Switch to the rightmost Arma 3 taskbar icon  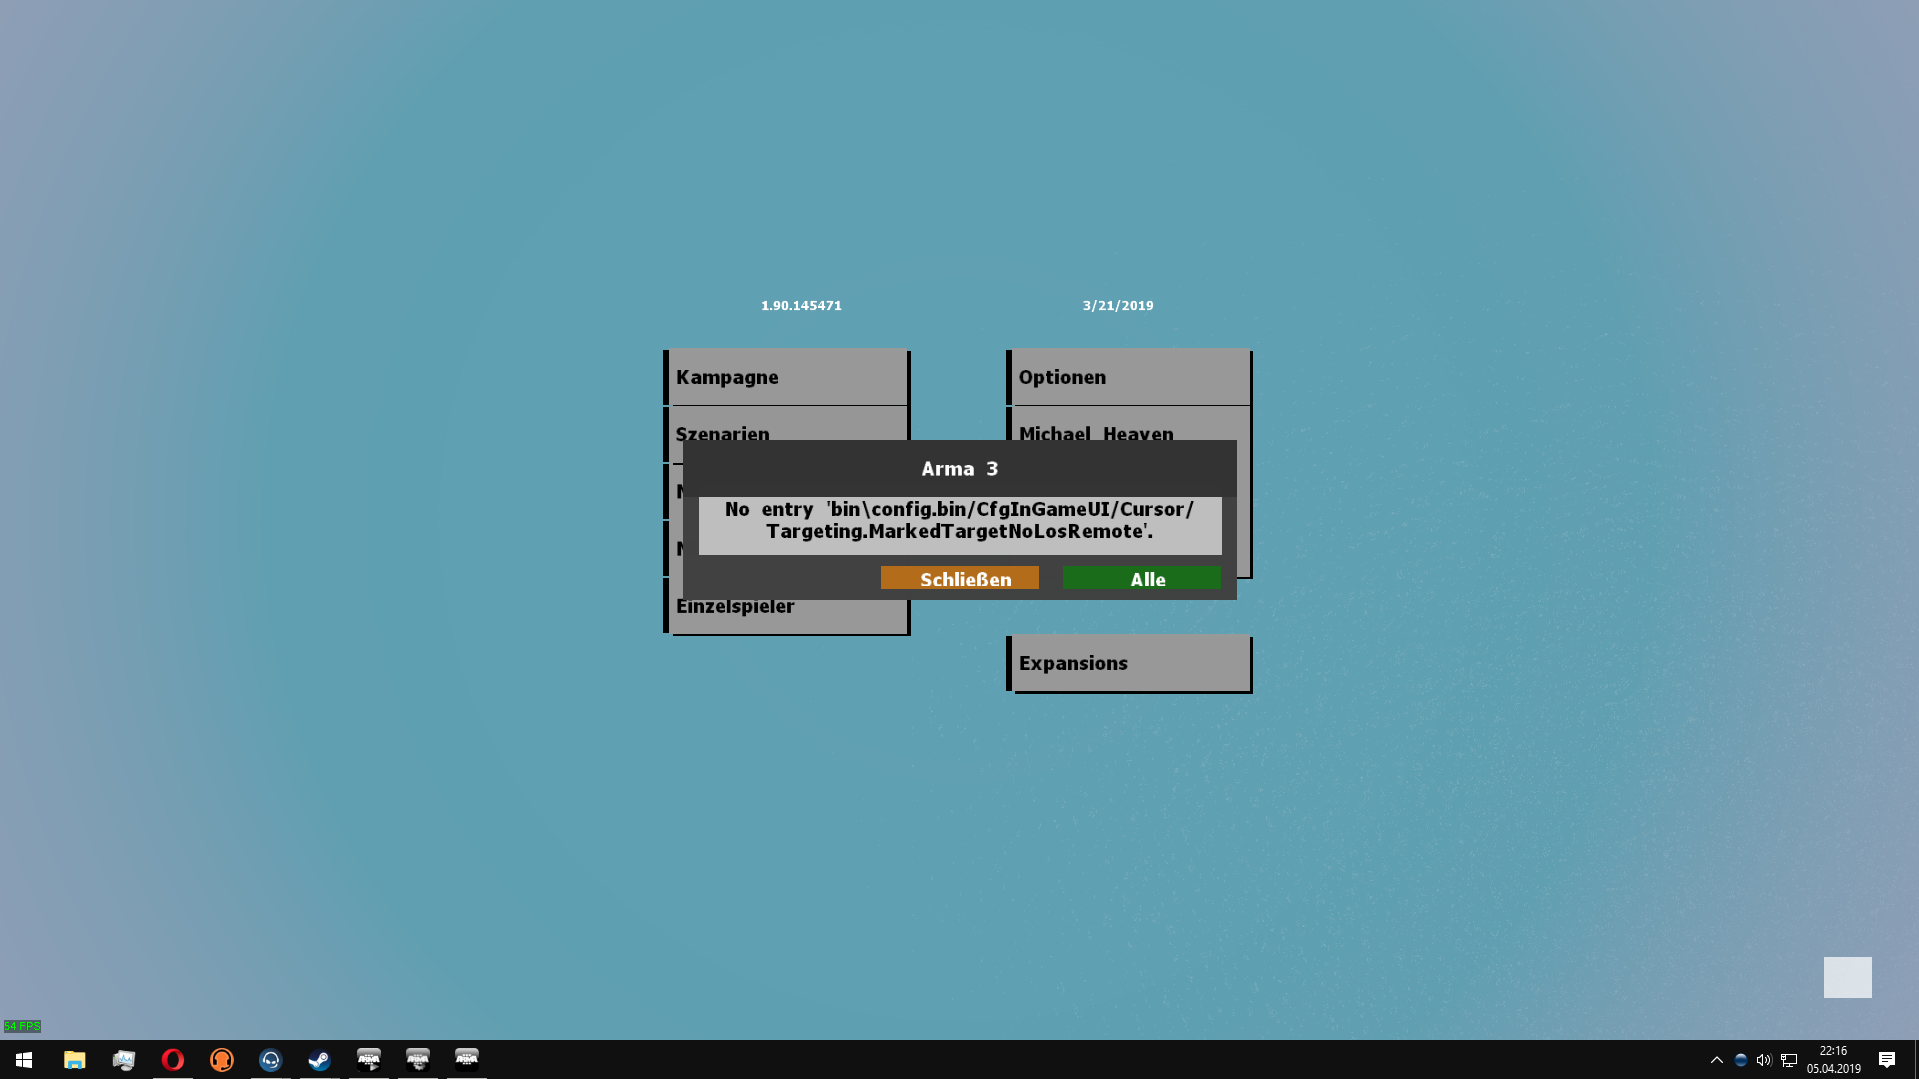[466, 1060]
